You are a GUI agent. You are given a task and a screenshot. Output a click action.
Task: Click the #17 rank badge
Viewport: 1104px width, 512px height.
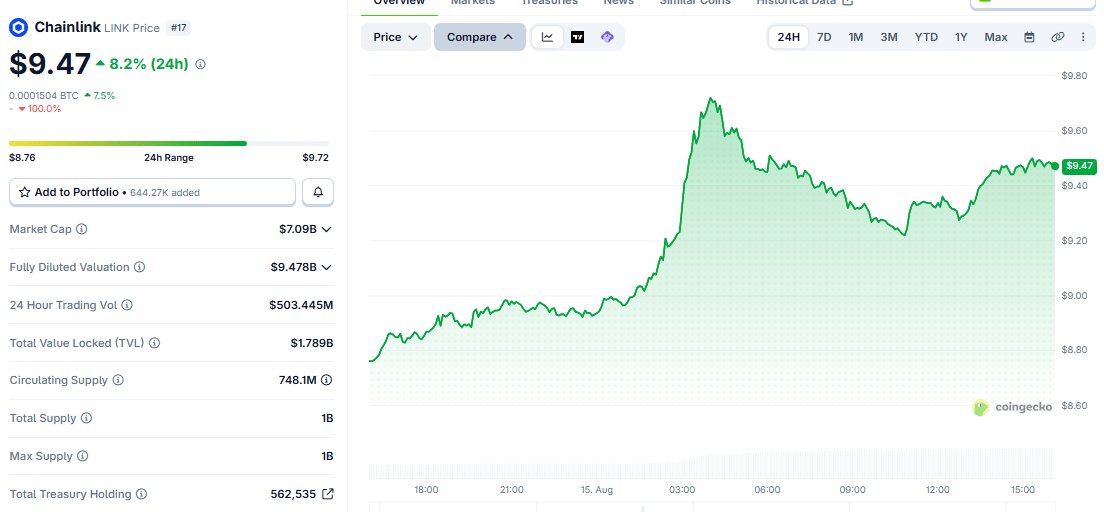(x=179, y=28)
